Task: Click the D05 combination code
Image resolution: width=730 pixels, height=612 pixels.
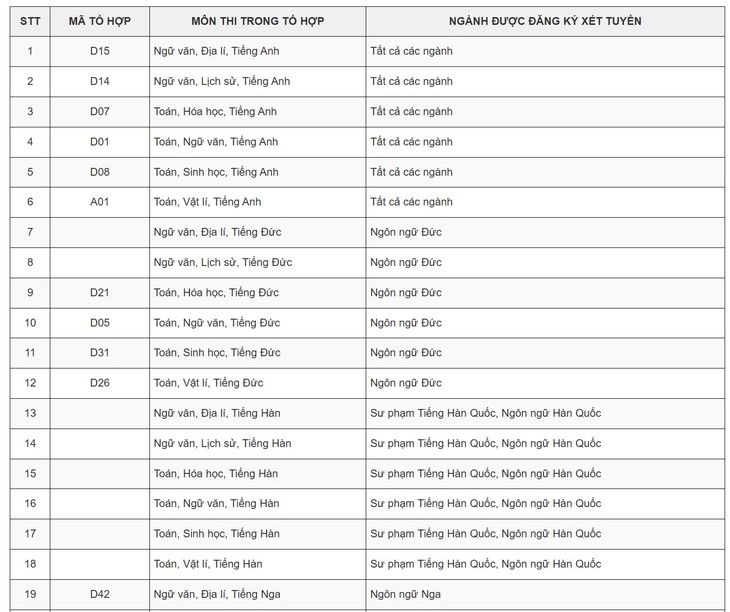Action: coord(100,323)
